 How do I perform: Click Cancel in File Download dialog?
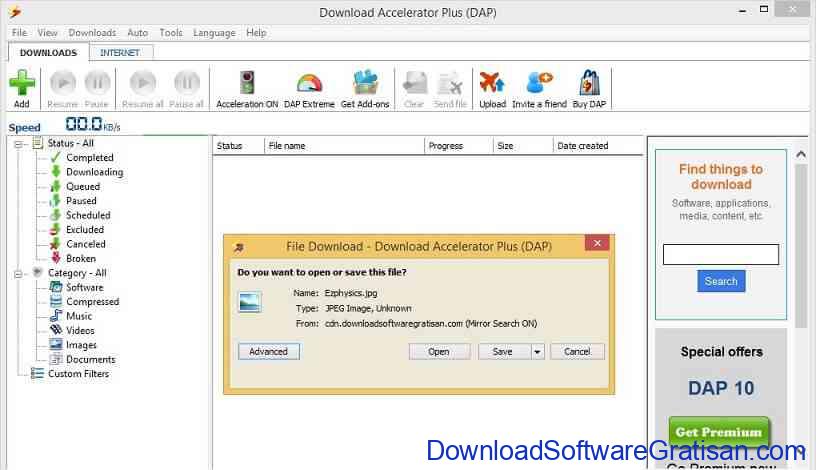point(577,352)
